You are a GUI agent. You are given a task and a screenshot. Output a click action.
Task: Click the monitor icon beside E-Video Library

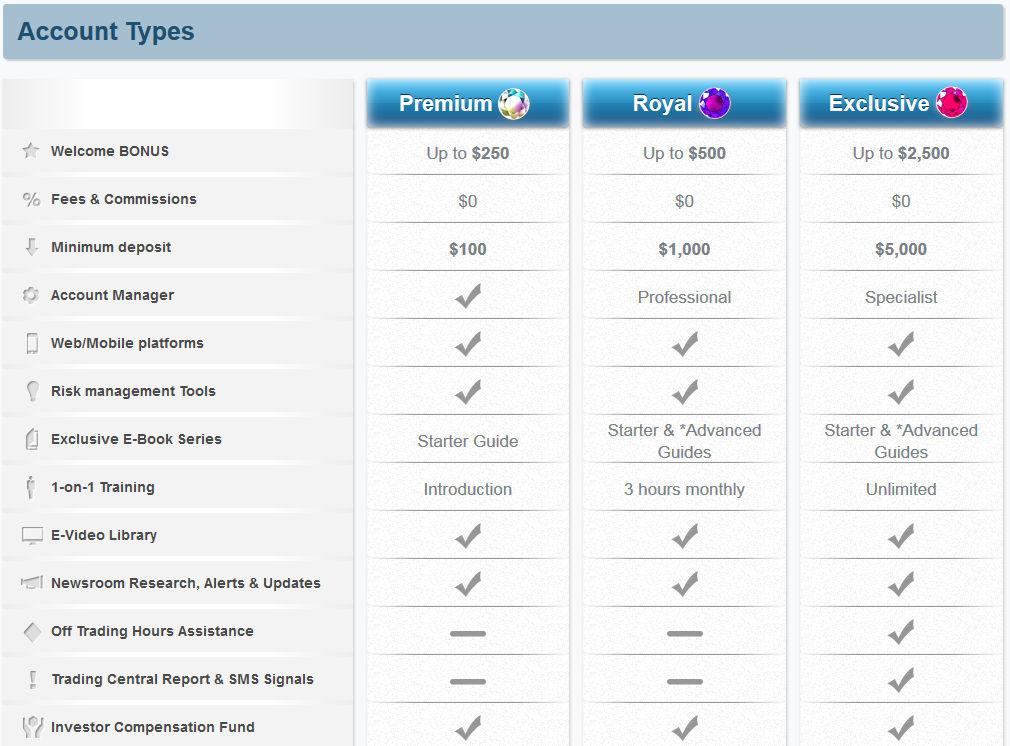click(32, 535)
